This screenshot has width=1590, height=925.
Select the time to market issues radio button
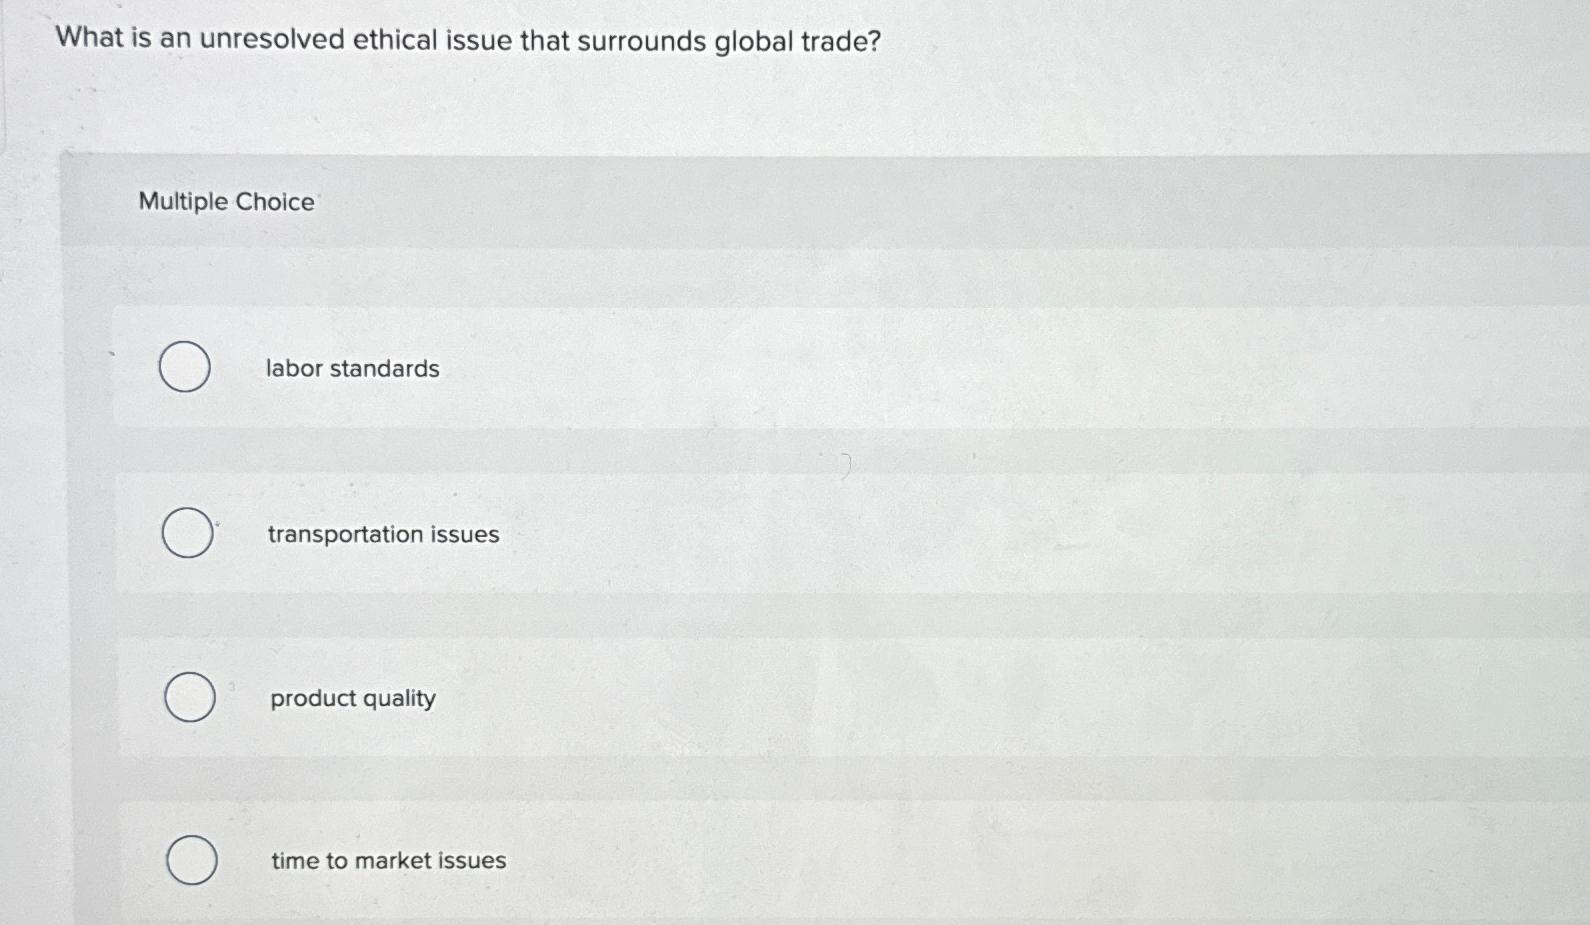pos(193,859)
